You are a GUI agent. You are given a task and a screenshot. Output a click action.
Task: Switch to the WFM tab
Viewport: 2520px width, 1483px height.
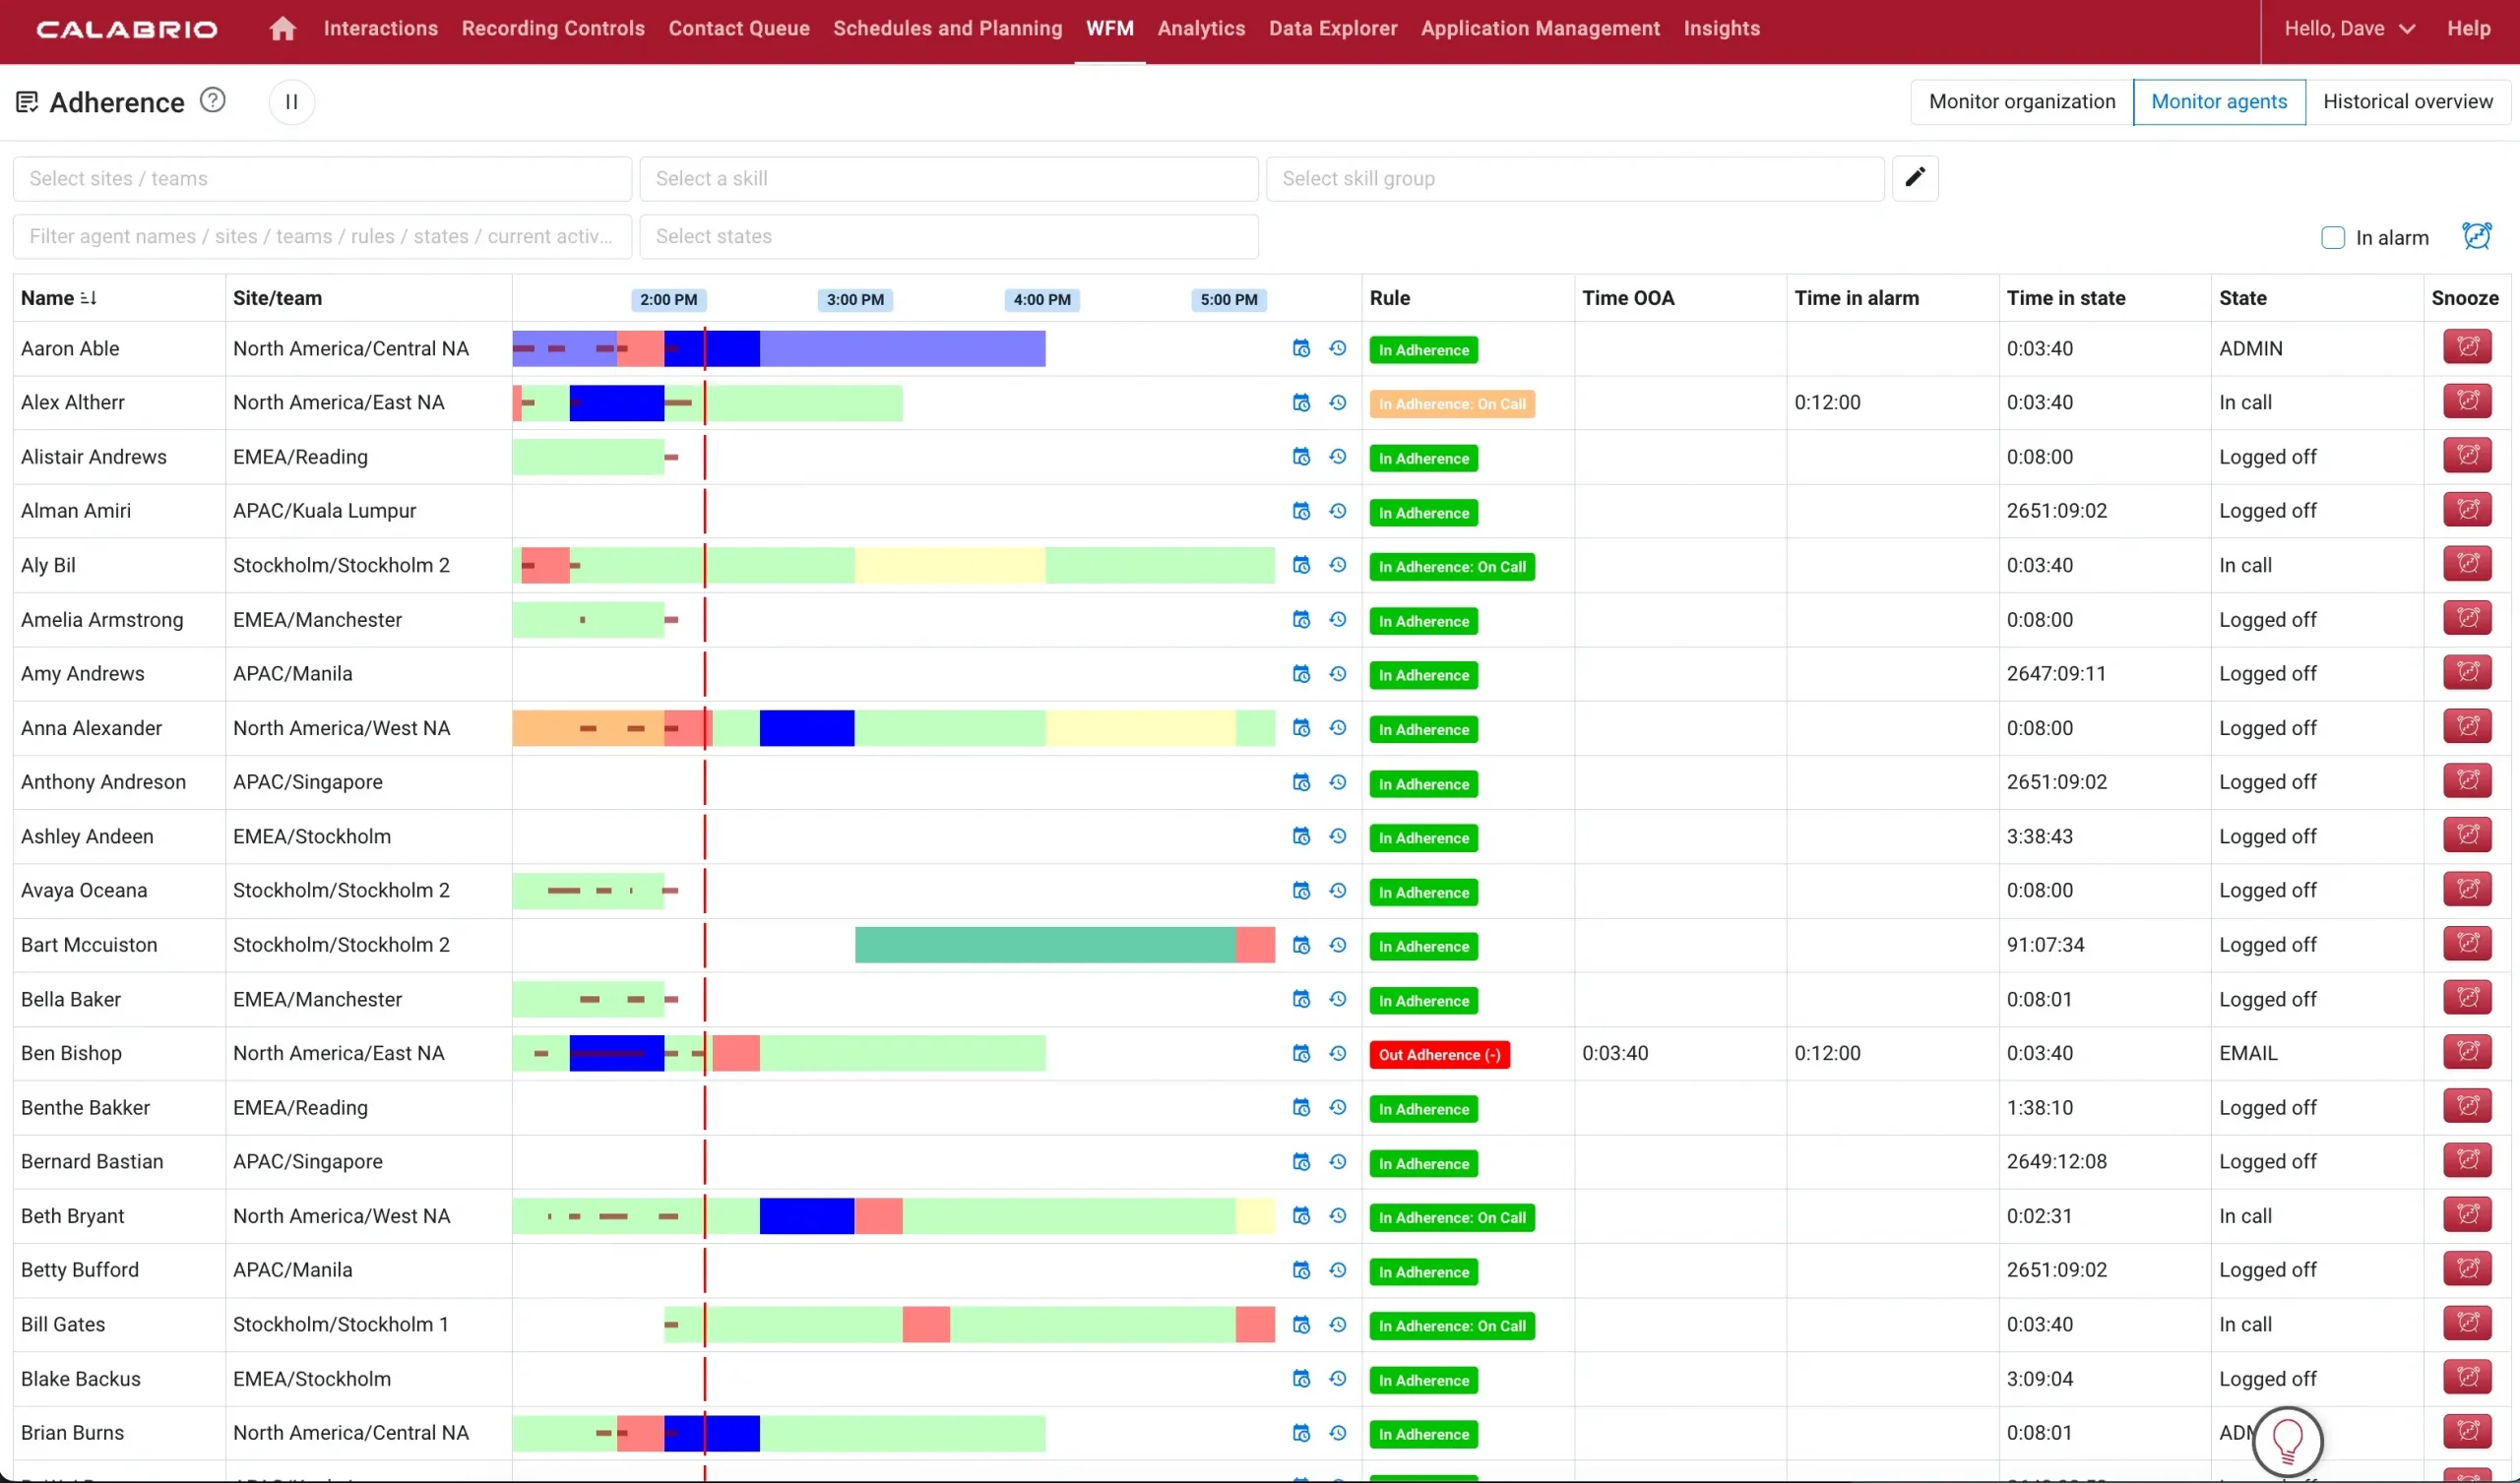(x=1109, y=28)
